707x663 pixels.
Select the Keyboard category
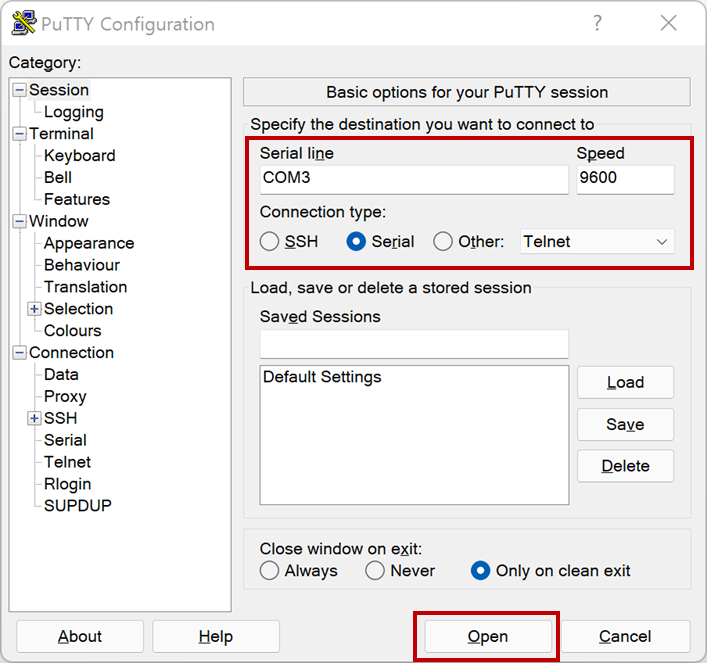click(80, 156)
